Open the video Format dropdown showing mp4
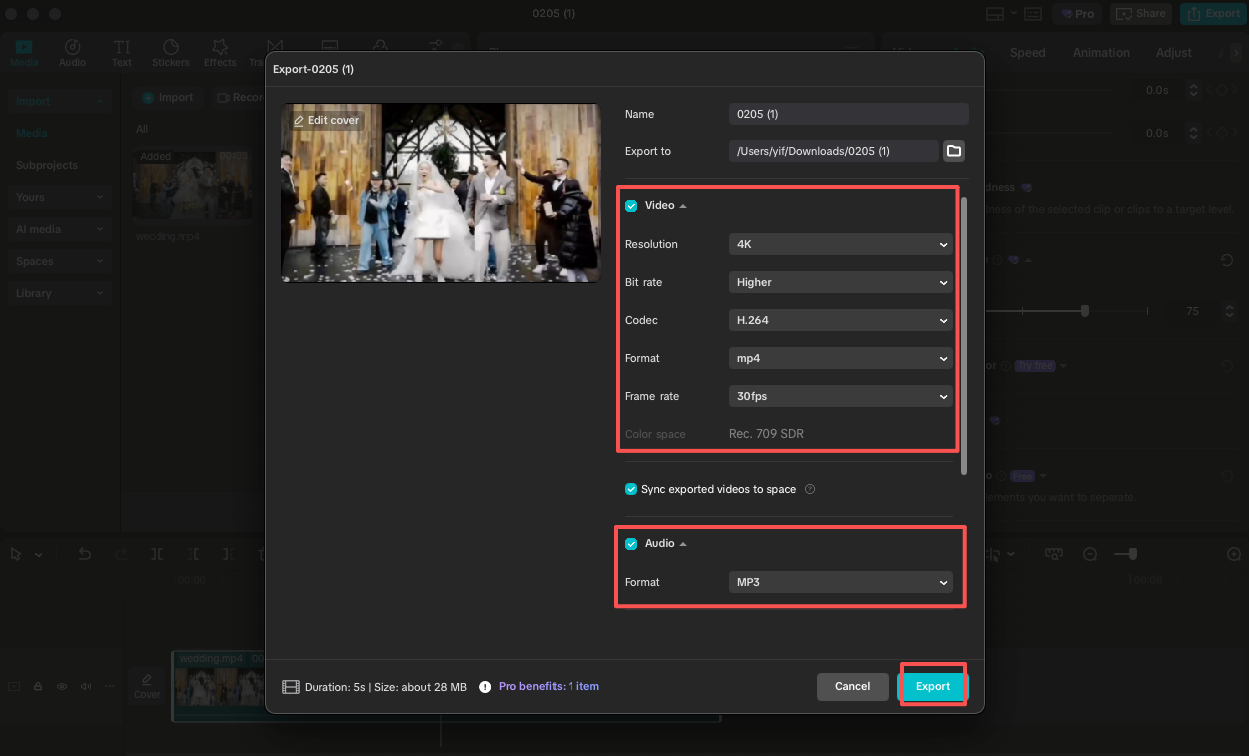The image size is (1249, 756). [x=841, y=358]
